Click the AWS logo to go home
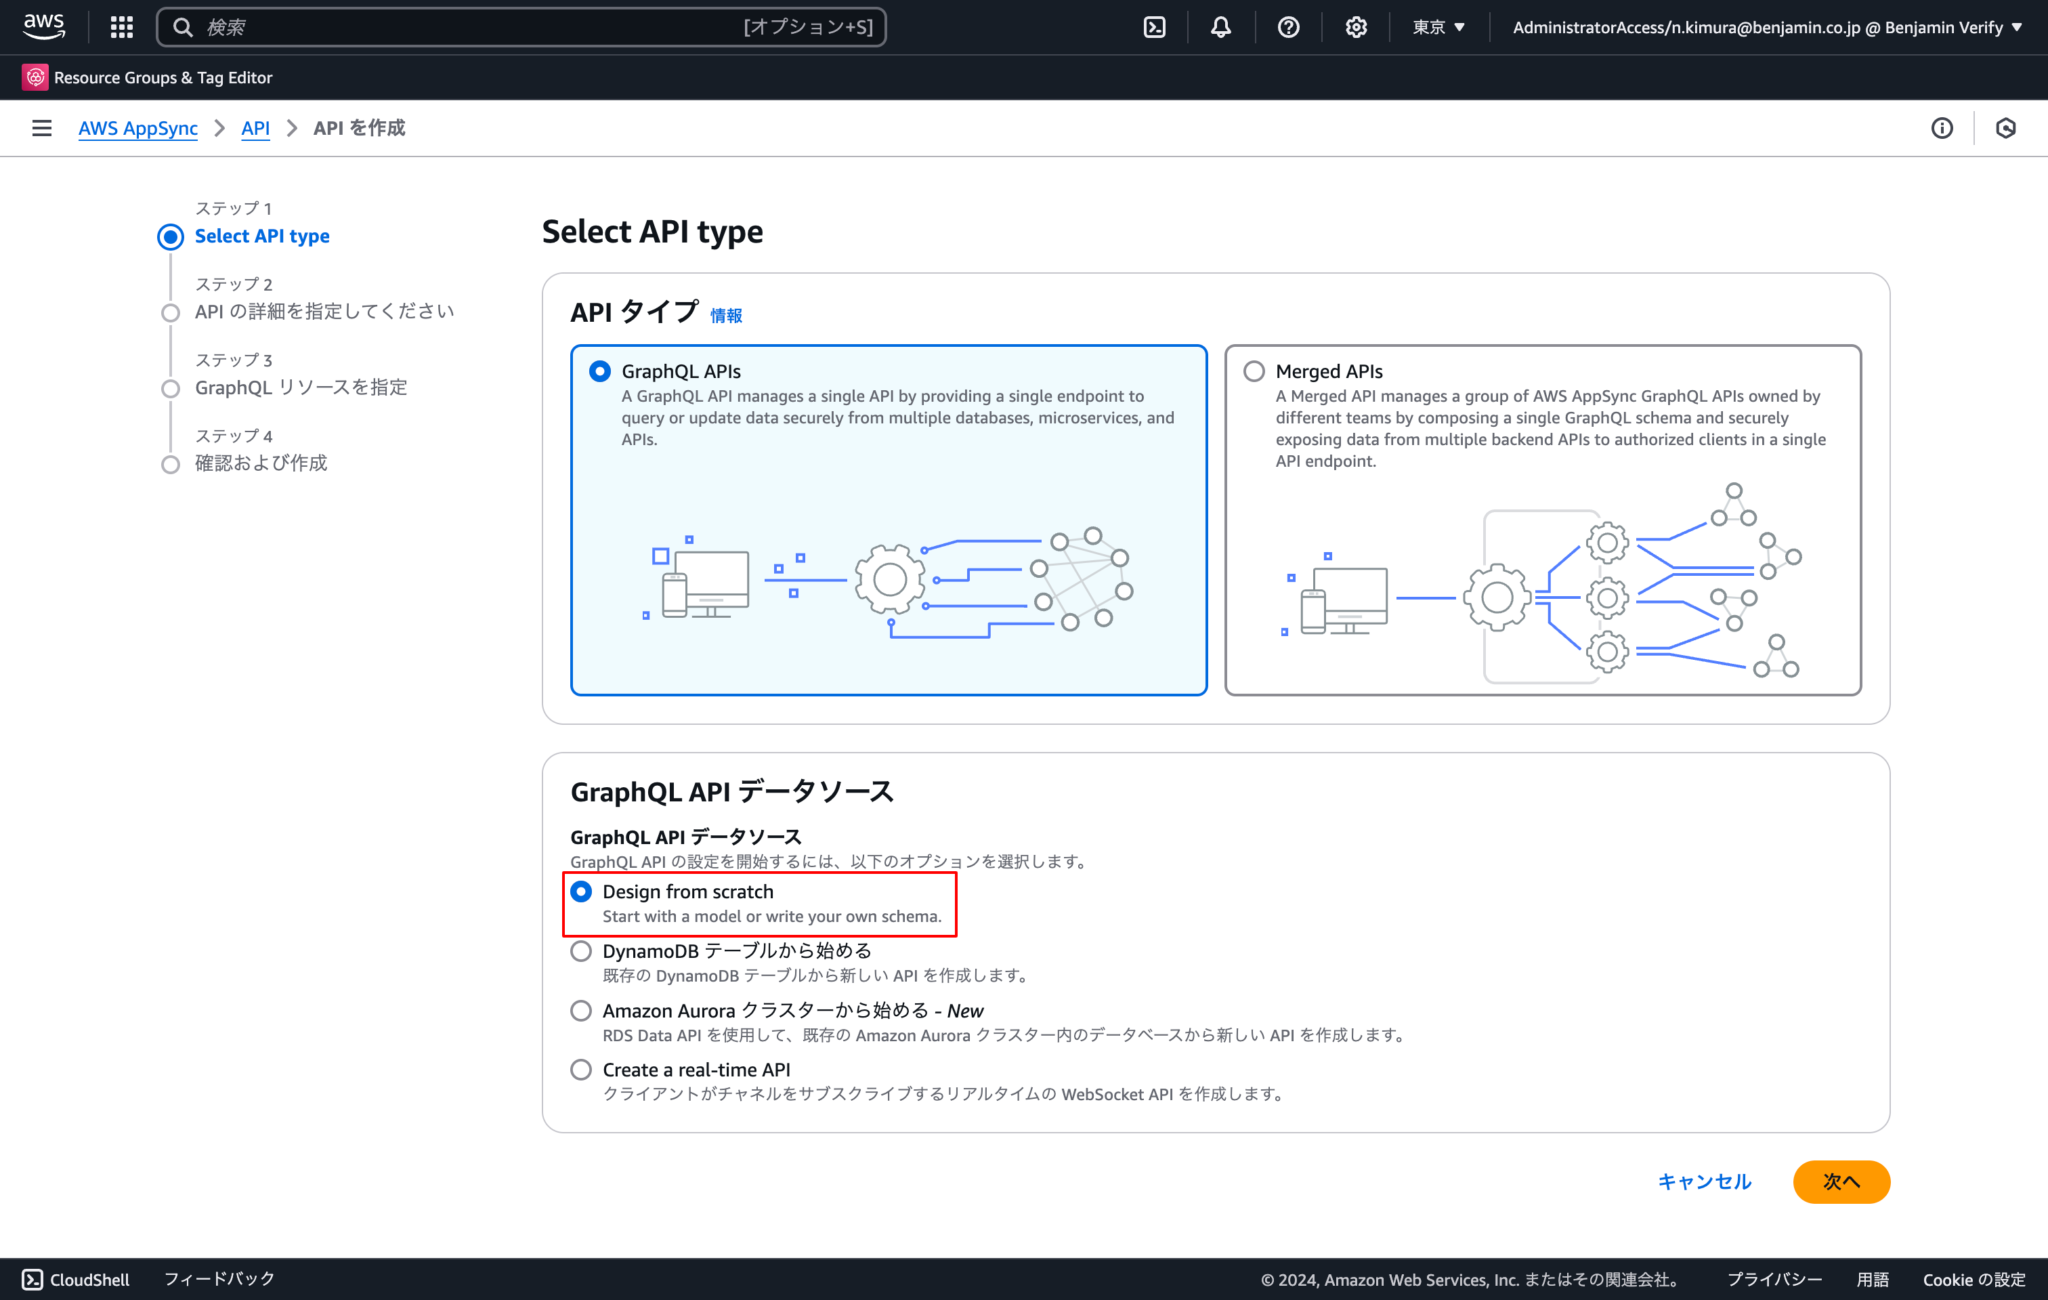This screenshot has height=1300, width=2048. pyautogui.click(x=42, y=26)
